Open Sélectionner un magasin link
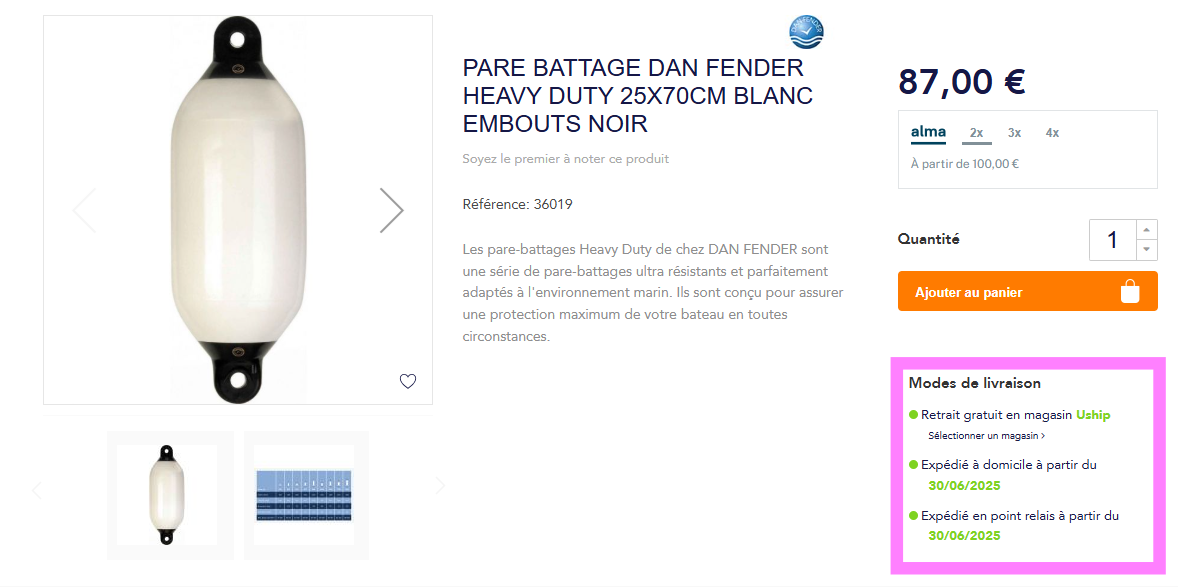The image size is (1178, 587). (x=986, y=435)
